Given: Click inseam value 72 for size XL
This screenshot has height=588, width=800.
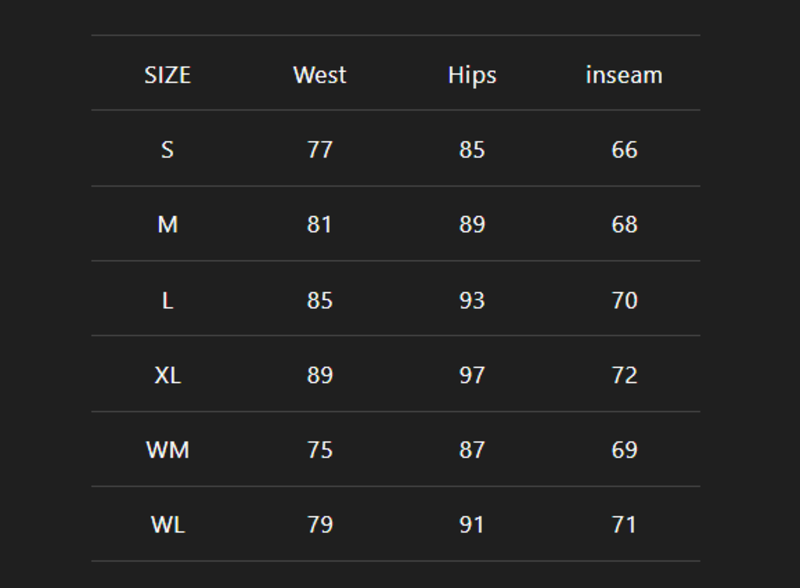Looking at the screenshot, I should 624,375.
